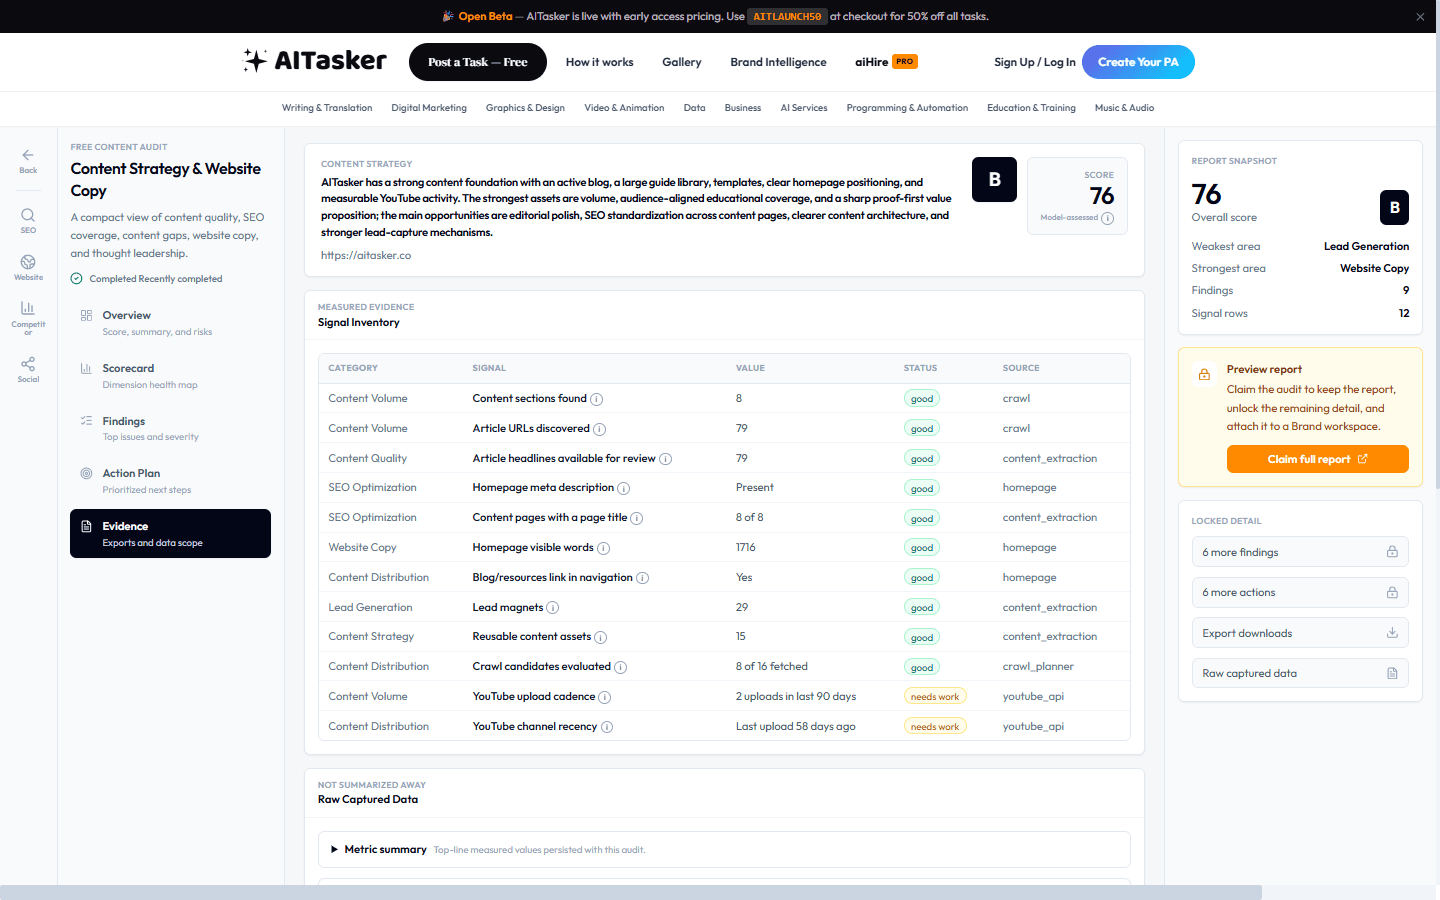Image resolution: width=1440 pixels, height=900 pixels.
Task: Click the 6 more actions locked item
Action: click(1300, 592)
